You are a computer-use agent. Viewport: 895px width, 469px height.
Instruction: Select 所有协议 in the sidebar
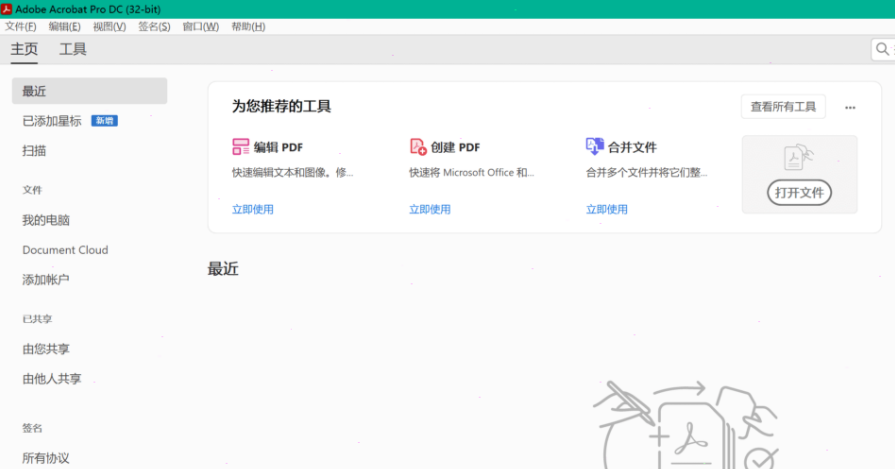pos(46,458)
